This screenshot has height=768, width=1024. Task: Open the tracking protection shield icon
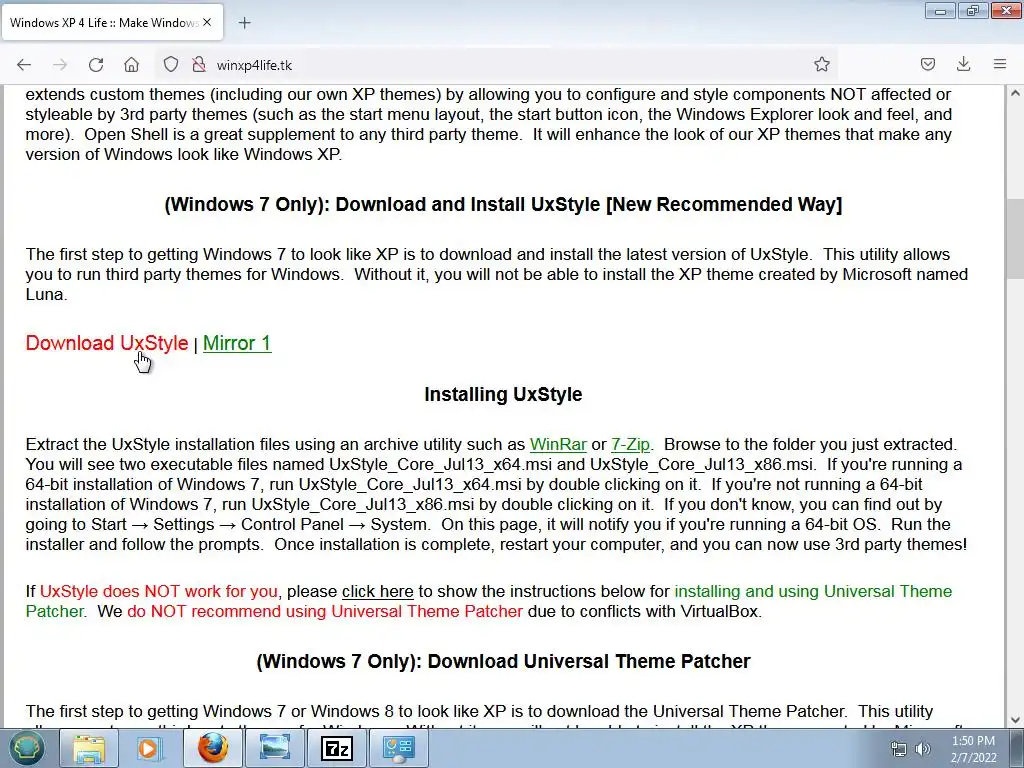tap(170, 64)
